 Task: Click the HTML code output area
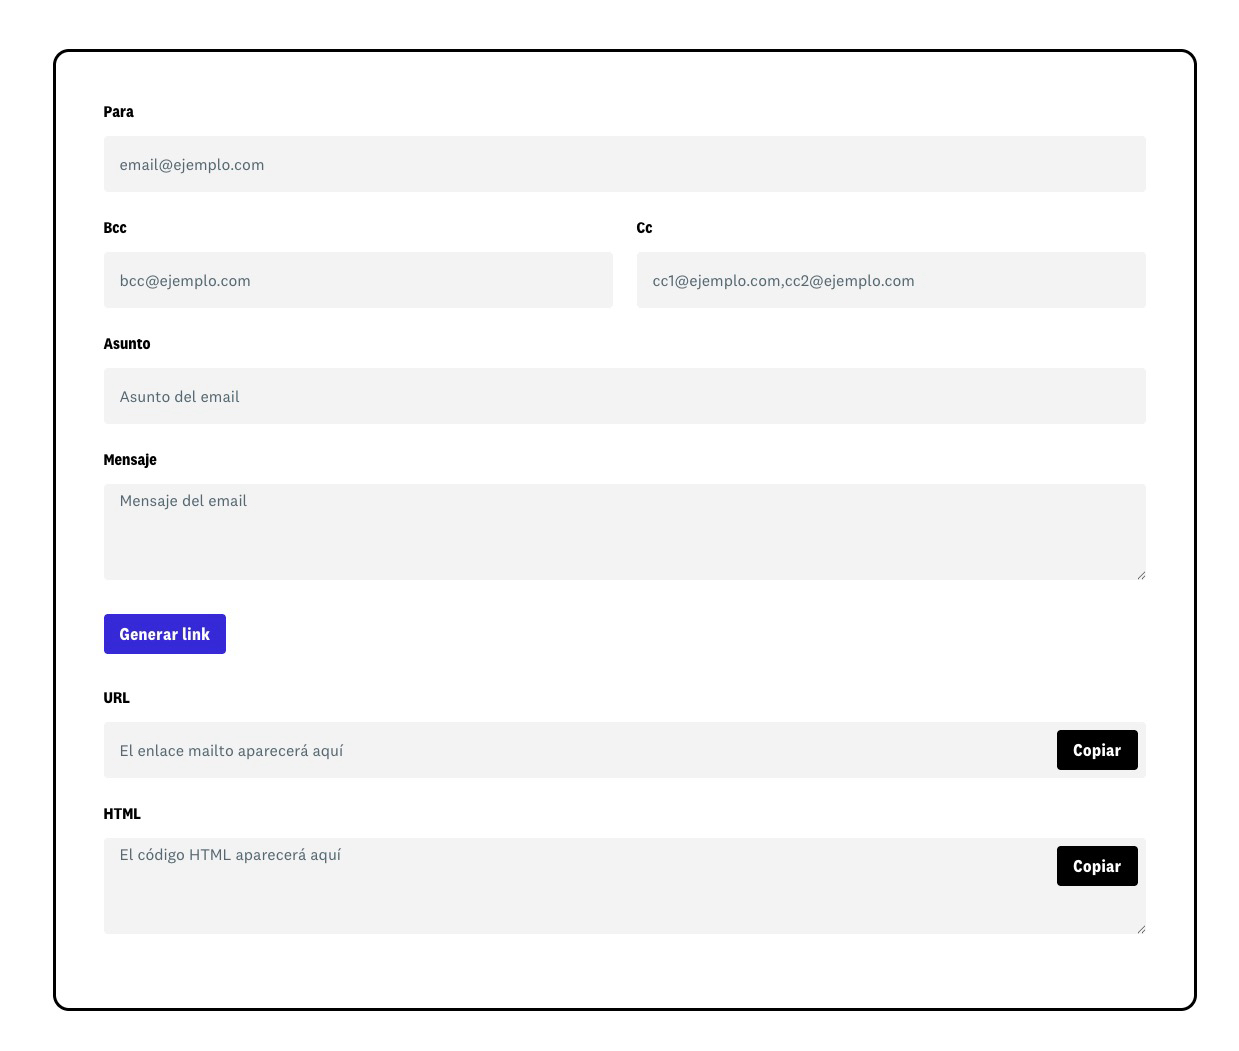pos(578,886)
